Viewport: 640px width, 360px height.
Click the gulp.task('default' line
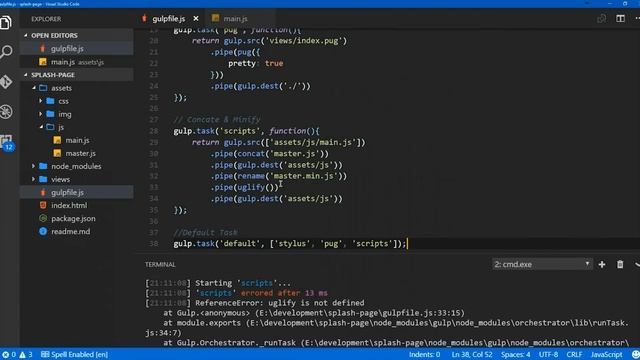click(289, 244)
